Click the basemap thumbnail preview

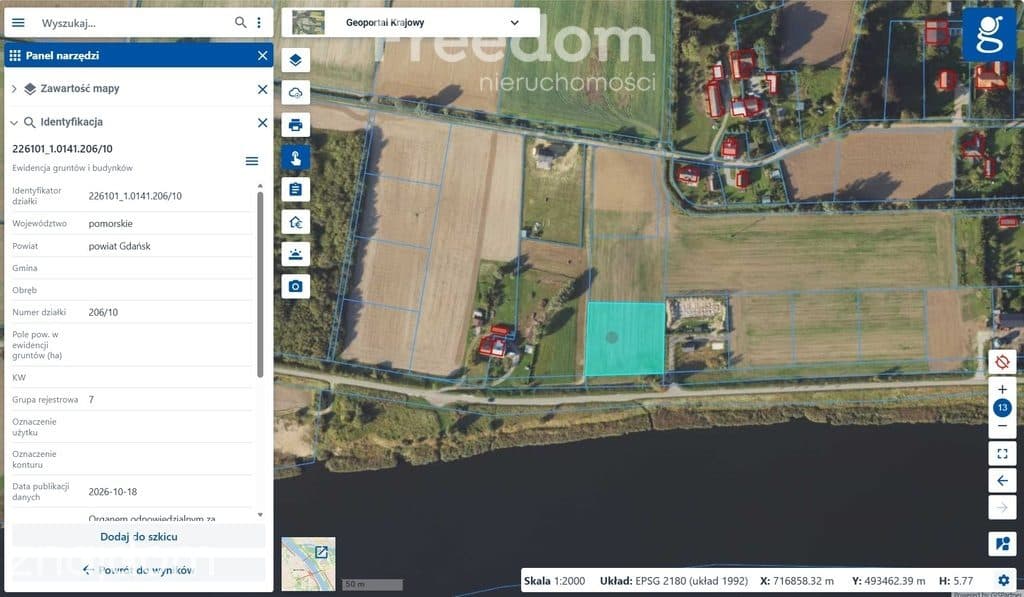[x=308, y=22]
